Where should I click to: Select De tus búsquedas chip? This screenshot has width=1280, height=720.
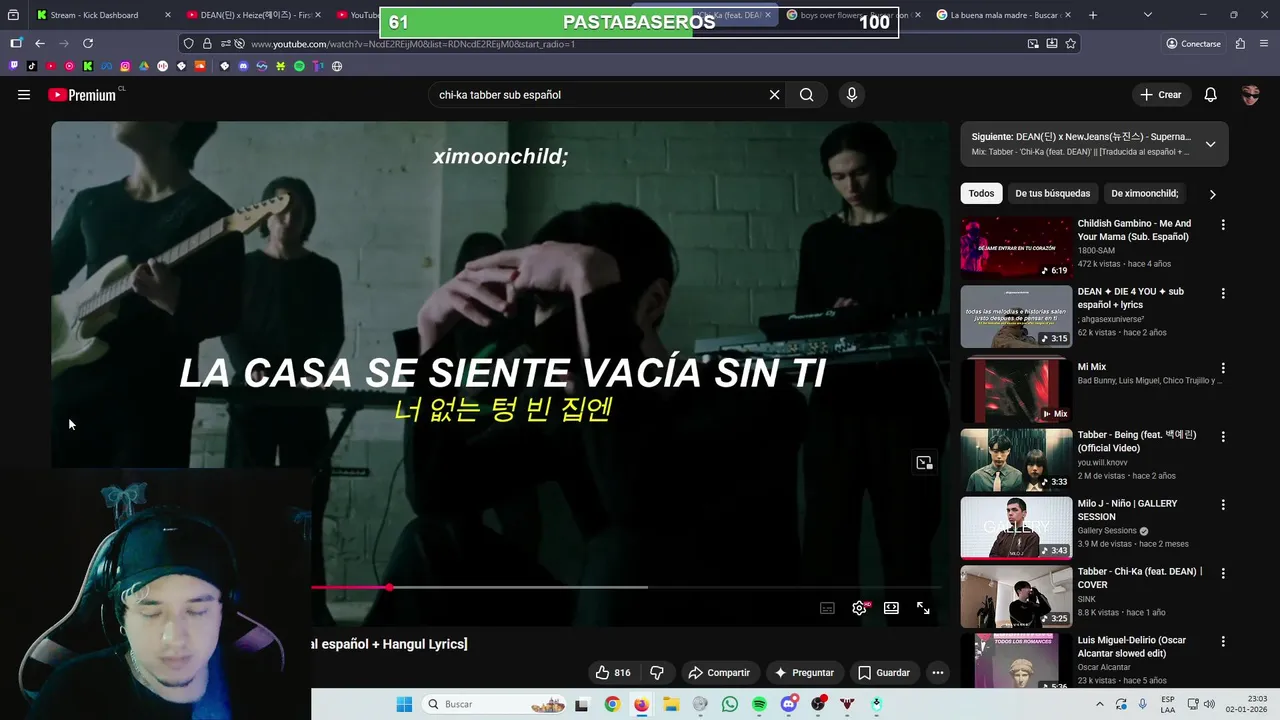point(1053,194)
